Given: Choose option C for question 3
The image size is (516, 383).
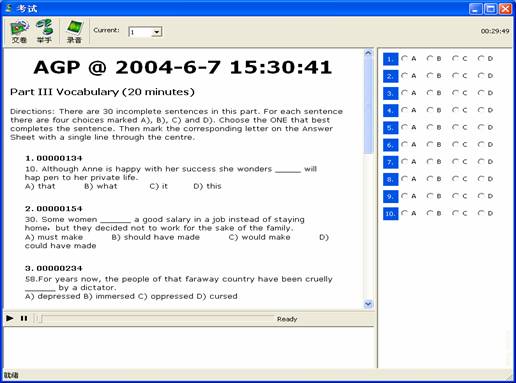Looking at the screenshot, I should (x=456, y=93).
